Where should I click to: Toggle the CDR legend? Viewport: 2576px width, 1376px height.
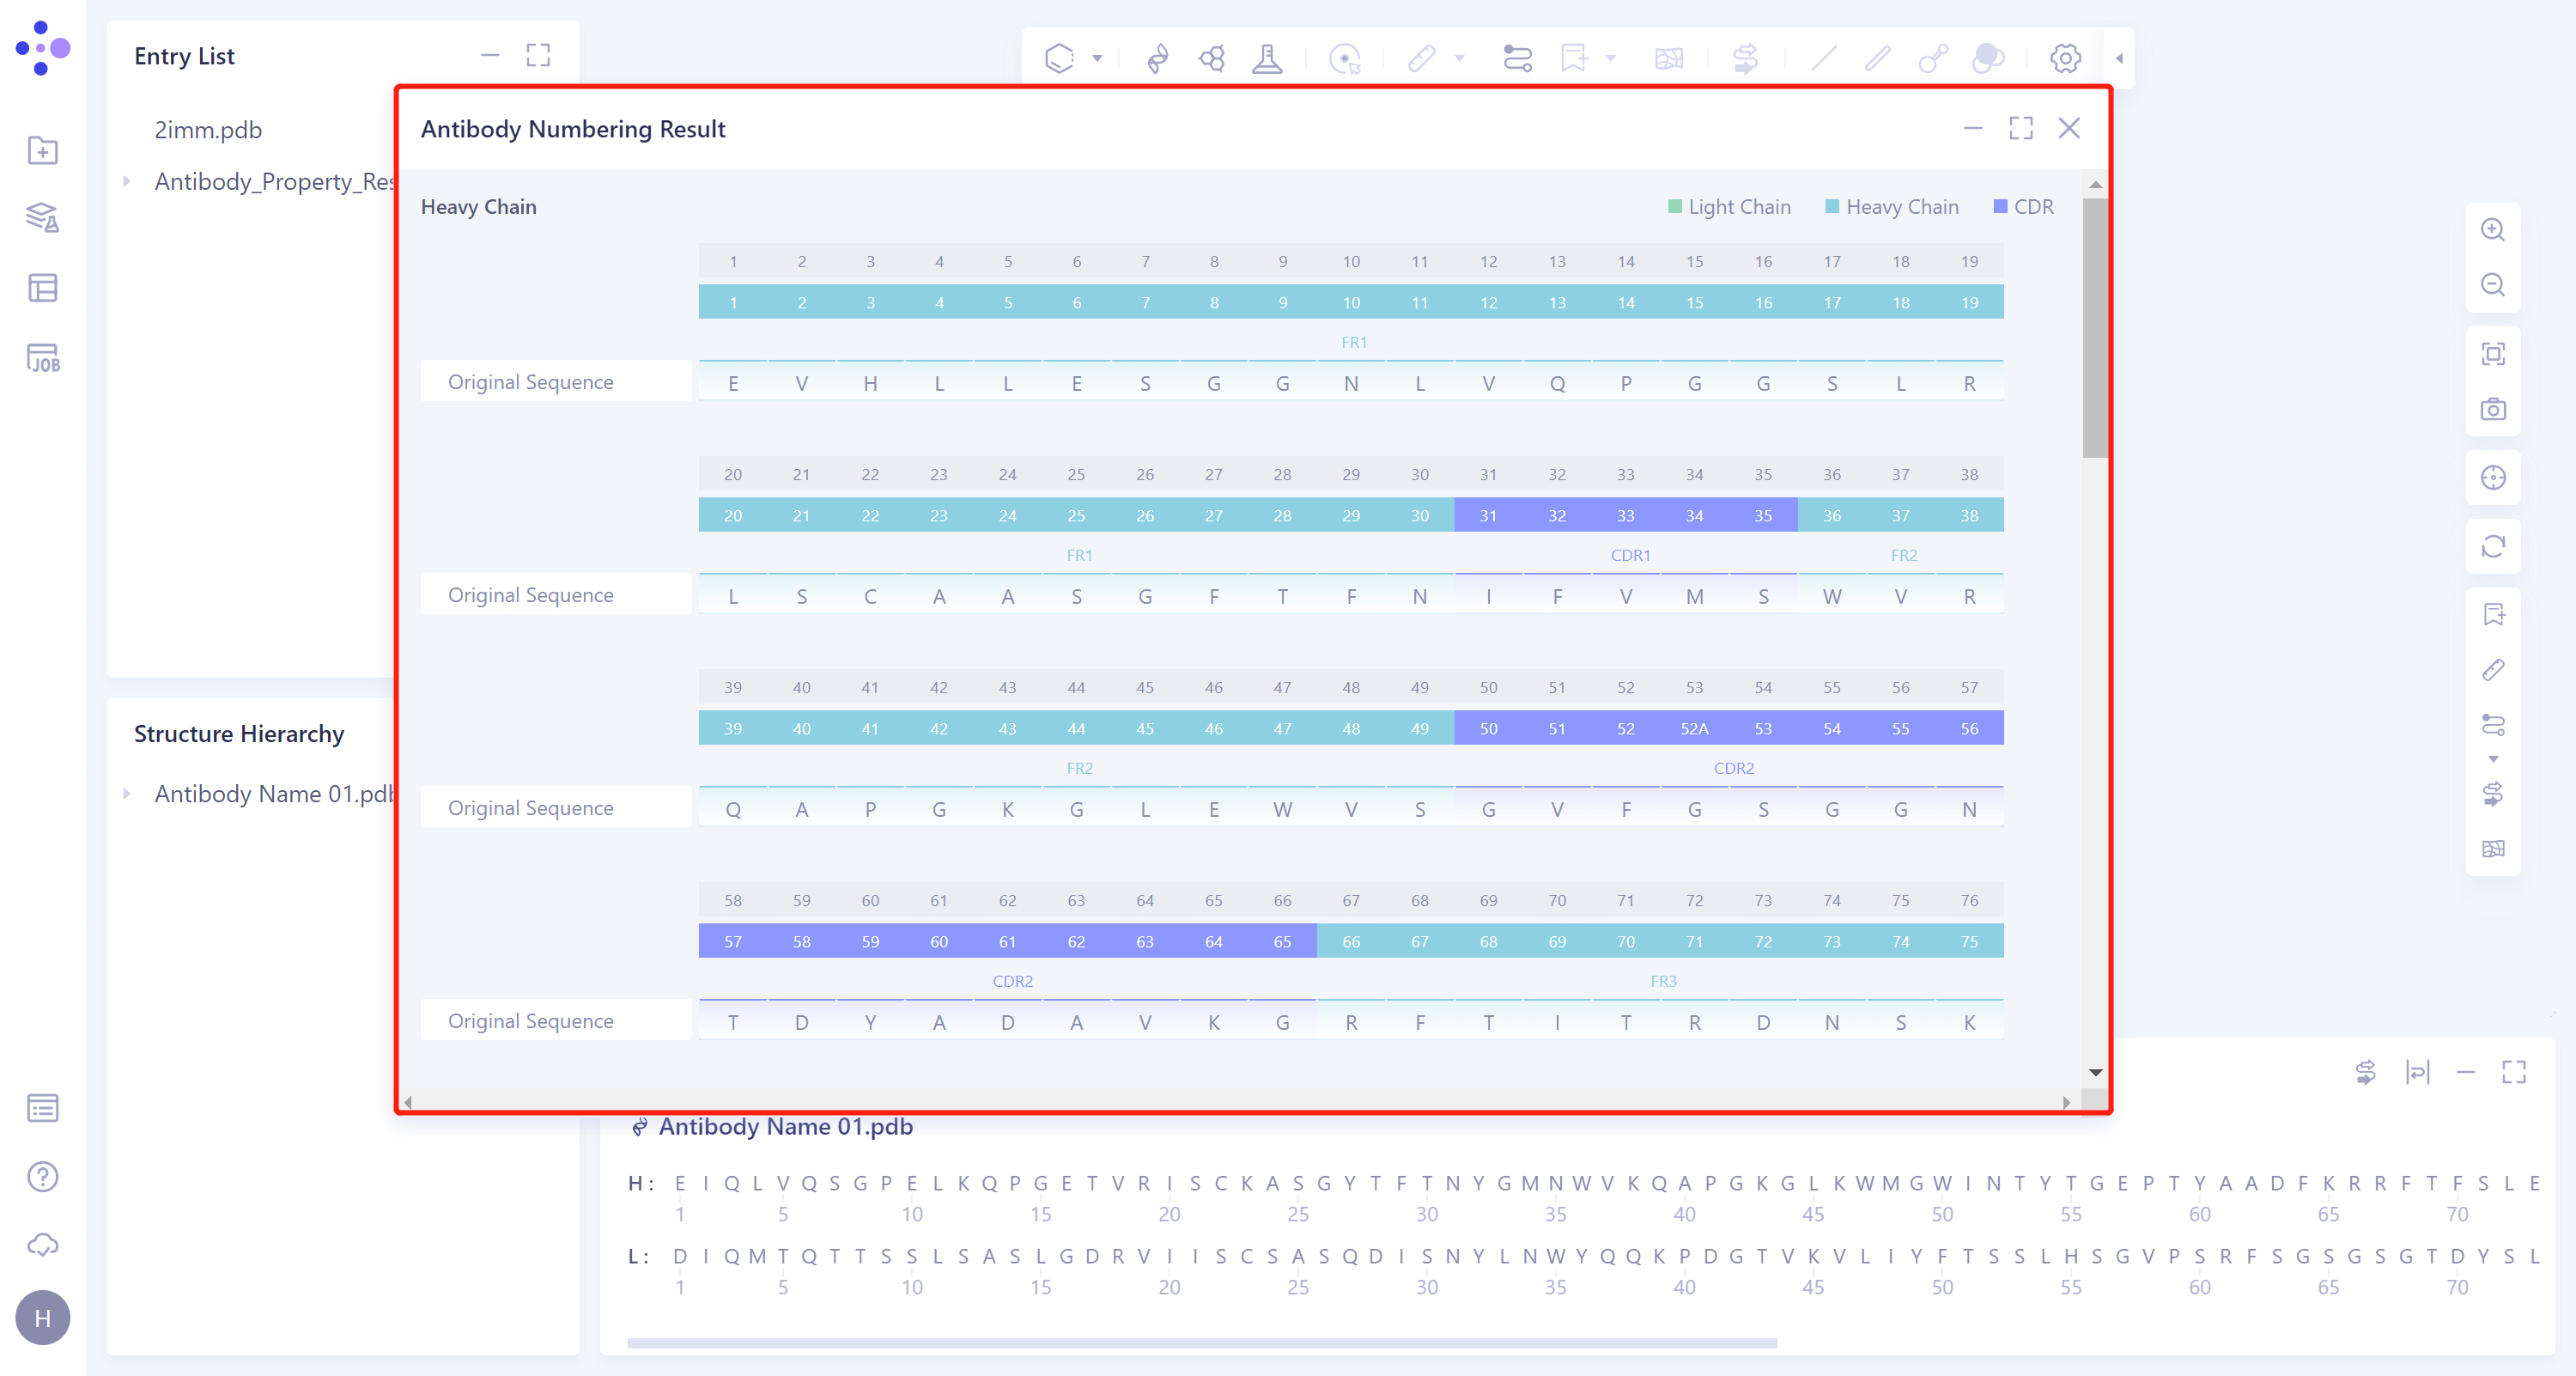pos(2024,207)
